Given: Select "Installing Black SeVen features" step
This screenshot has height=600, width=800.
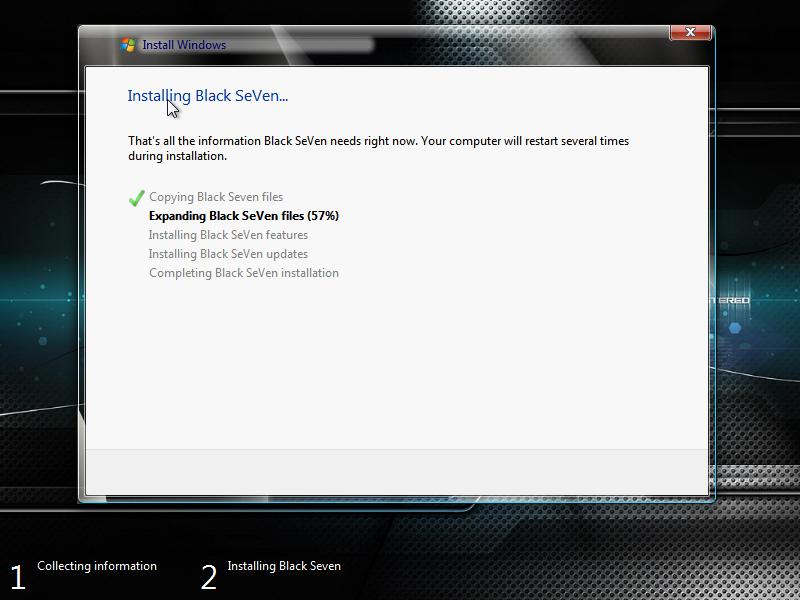Looking at the screenshot, I should [x=229, y=235].
